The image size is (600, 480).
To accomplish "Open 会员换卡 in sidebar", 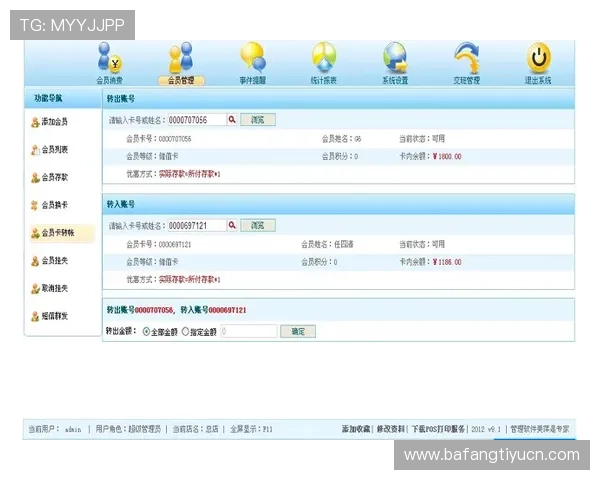I will coord(50,205).
